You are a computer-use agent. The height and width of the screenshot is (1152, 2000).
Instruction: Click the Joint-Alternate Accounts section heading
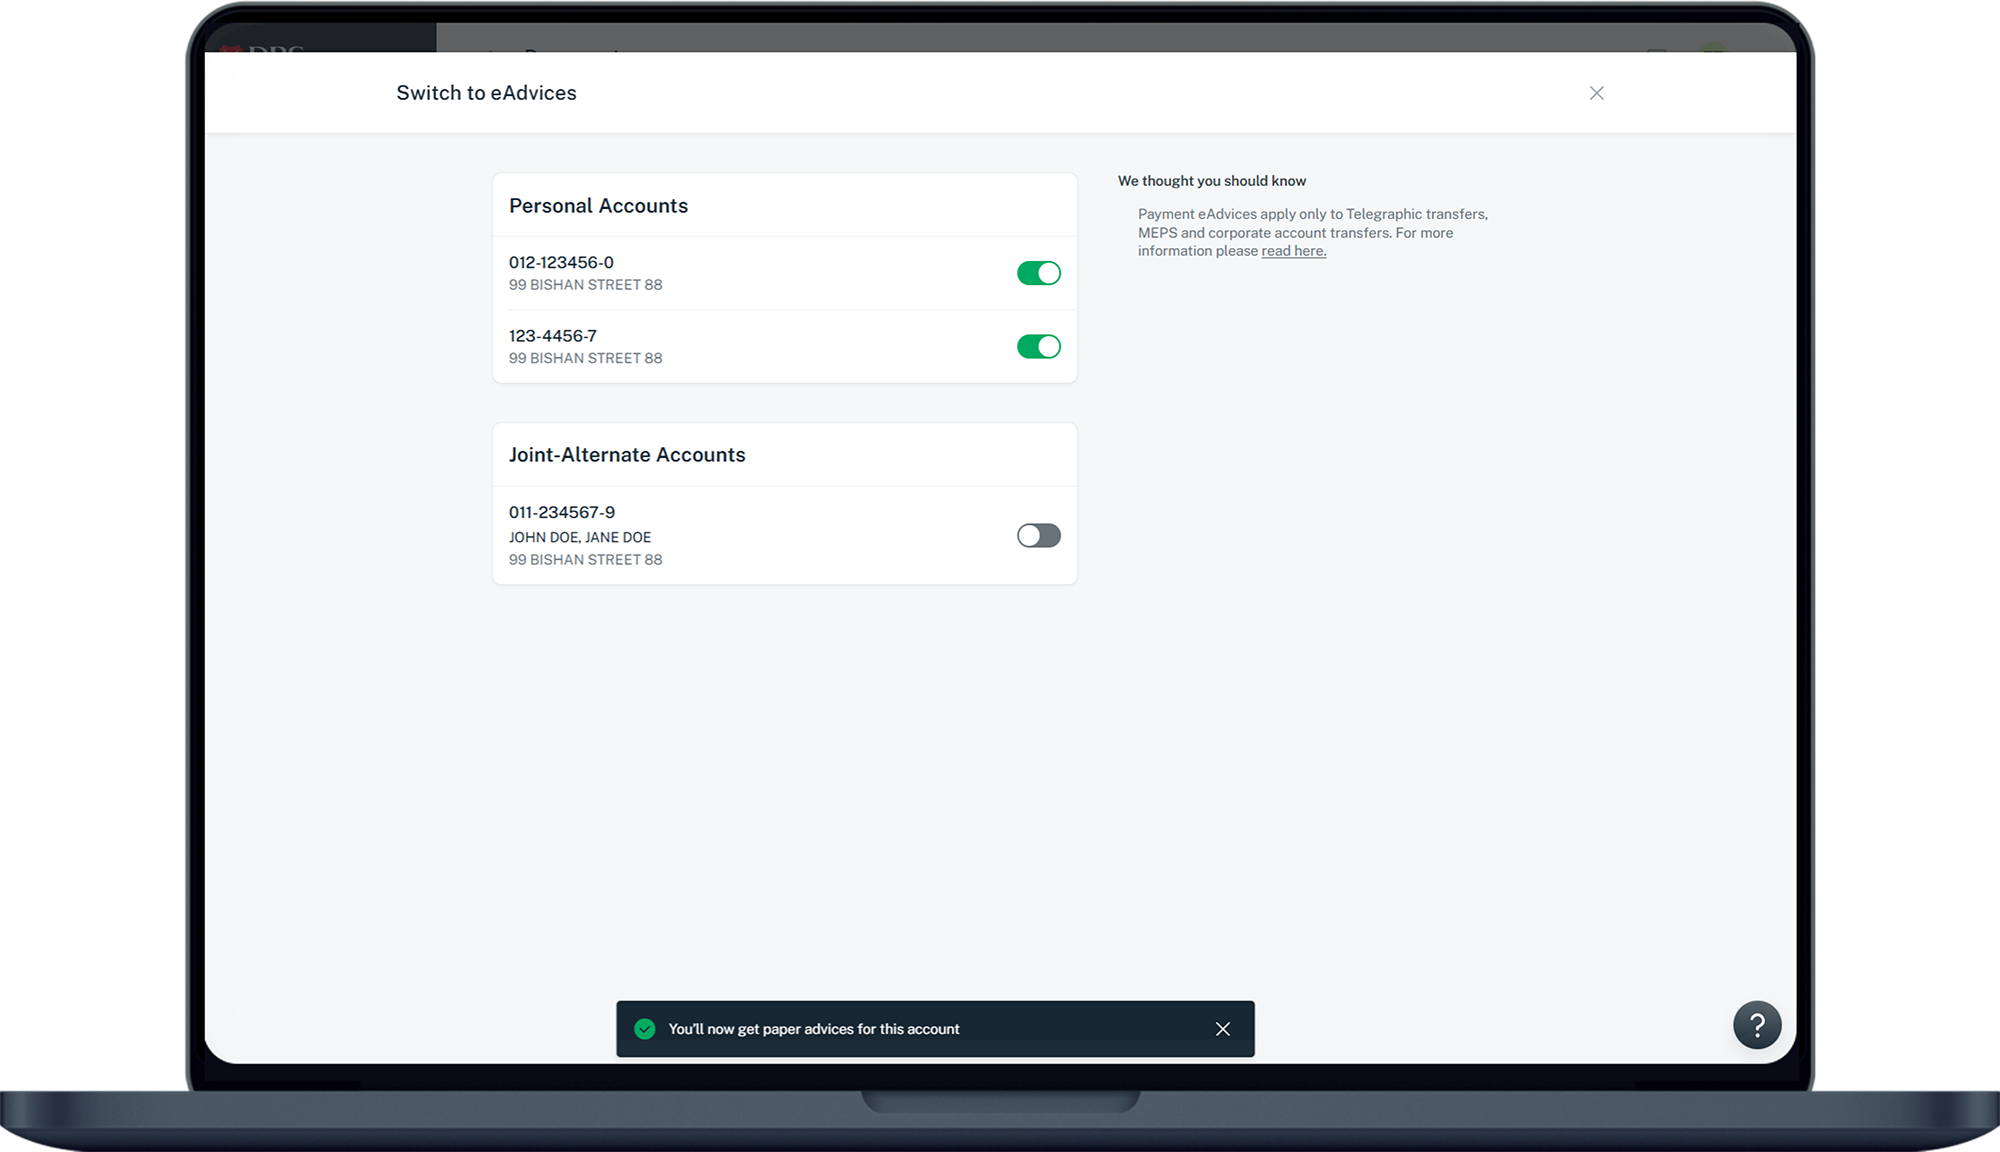point(627,455)
